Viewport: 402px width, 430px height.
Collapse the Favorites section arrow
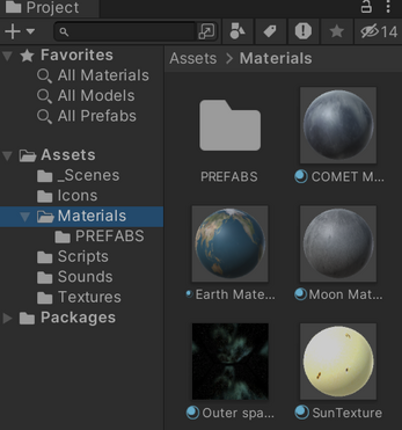point(7,56)
